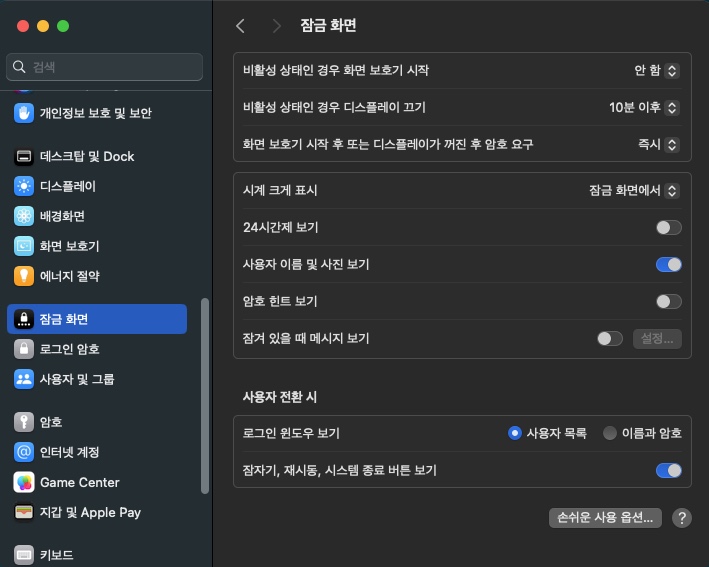Select the 사용자 목록 radio button

pos(515,433)
